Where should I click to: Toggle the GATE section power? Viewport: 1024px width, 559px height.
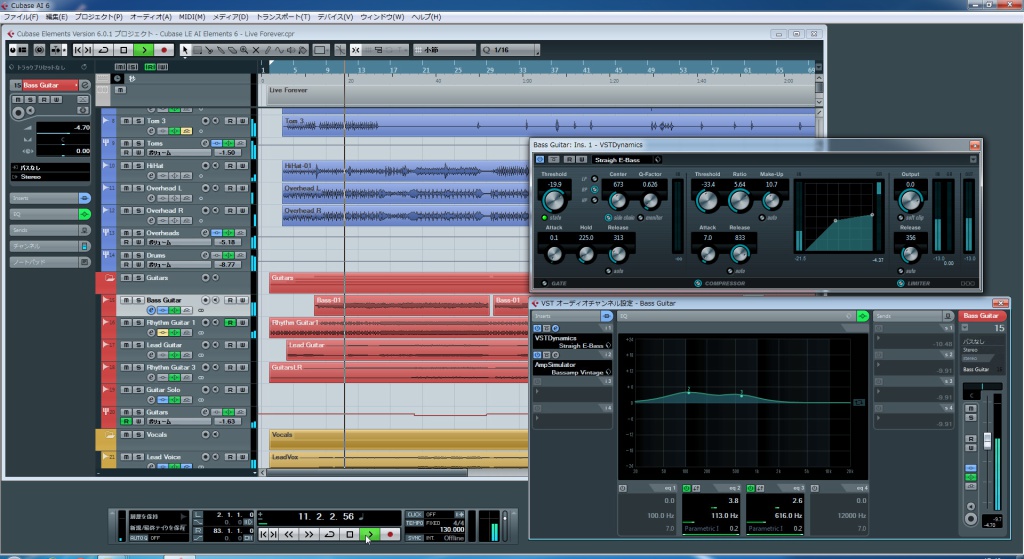click(545, 283)
